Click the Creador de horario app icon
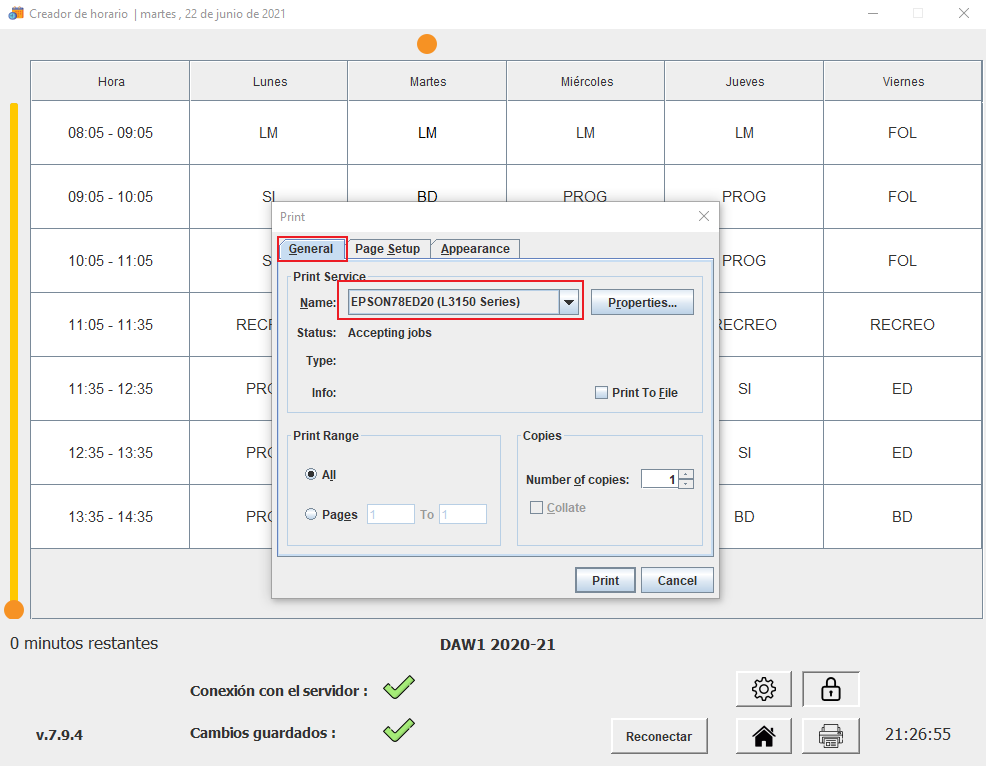The image size is (986, 766). 15,13
